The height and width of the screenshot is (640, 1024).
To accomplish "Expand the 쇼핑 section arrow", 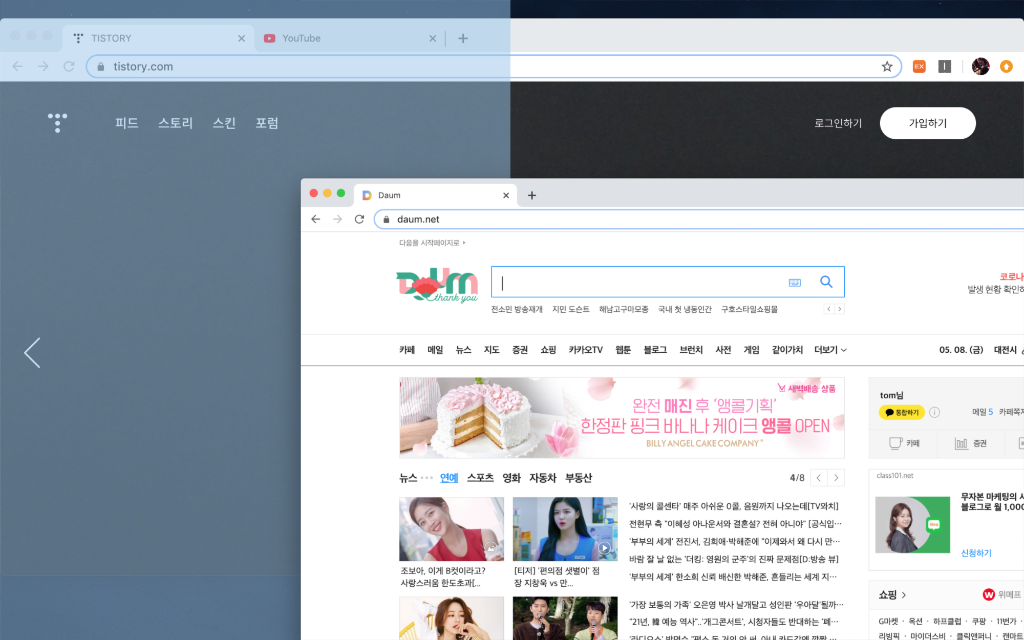I will [x=904, y=595].
